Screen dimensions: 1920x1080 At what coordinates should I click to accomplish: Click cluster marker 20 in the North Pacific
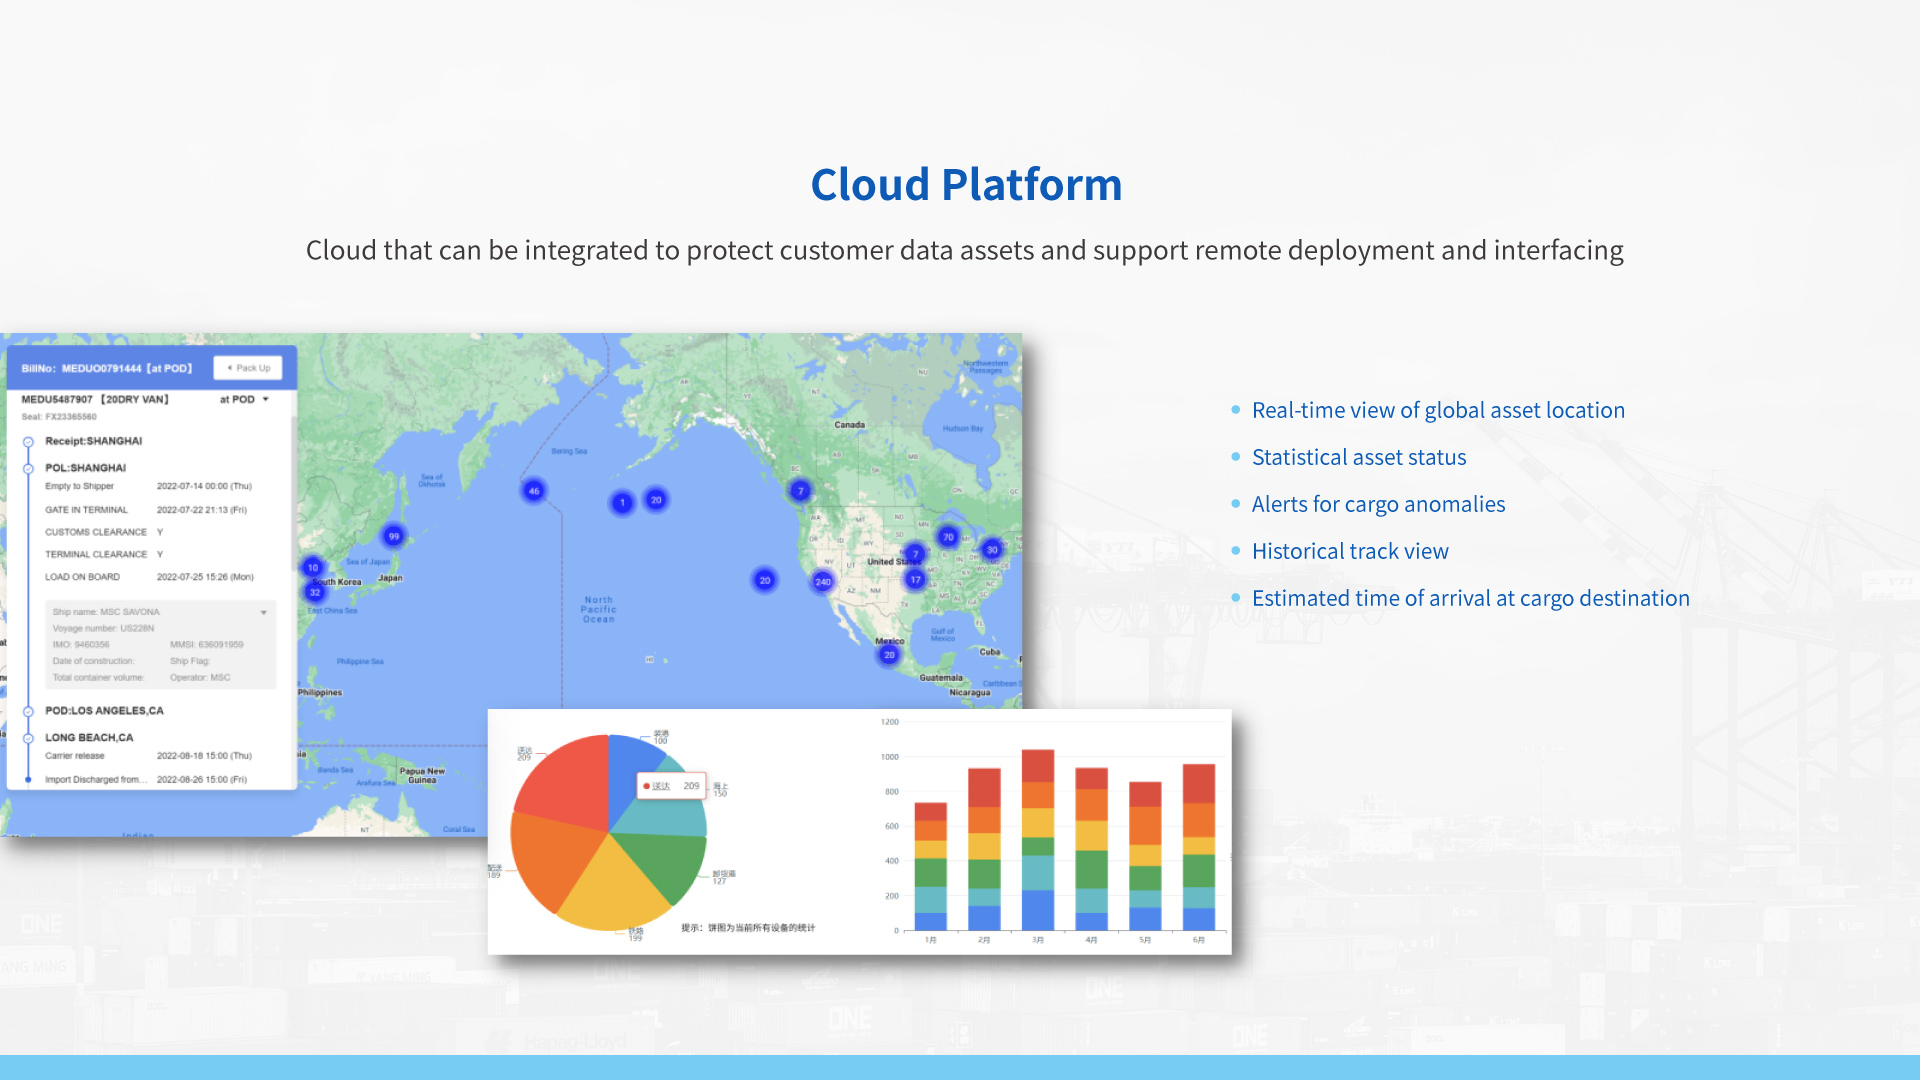(765, 581)
